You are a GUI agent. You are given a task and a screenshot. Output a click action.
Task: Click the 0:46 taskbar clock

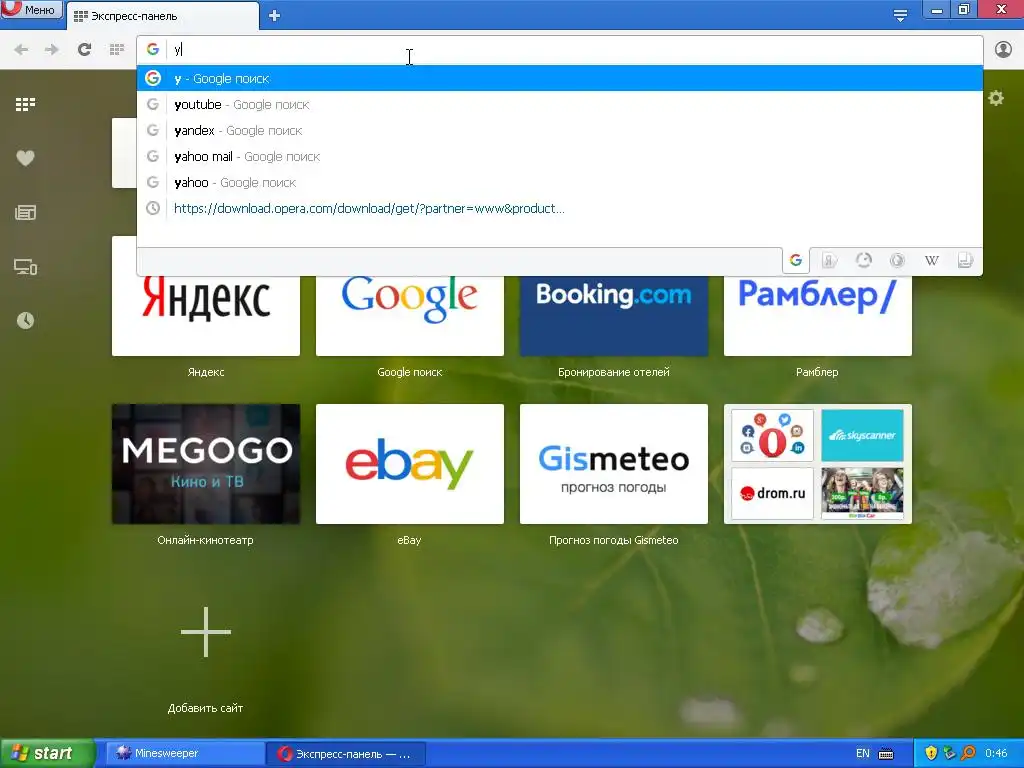pos(997,753)
